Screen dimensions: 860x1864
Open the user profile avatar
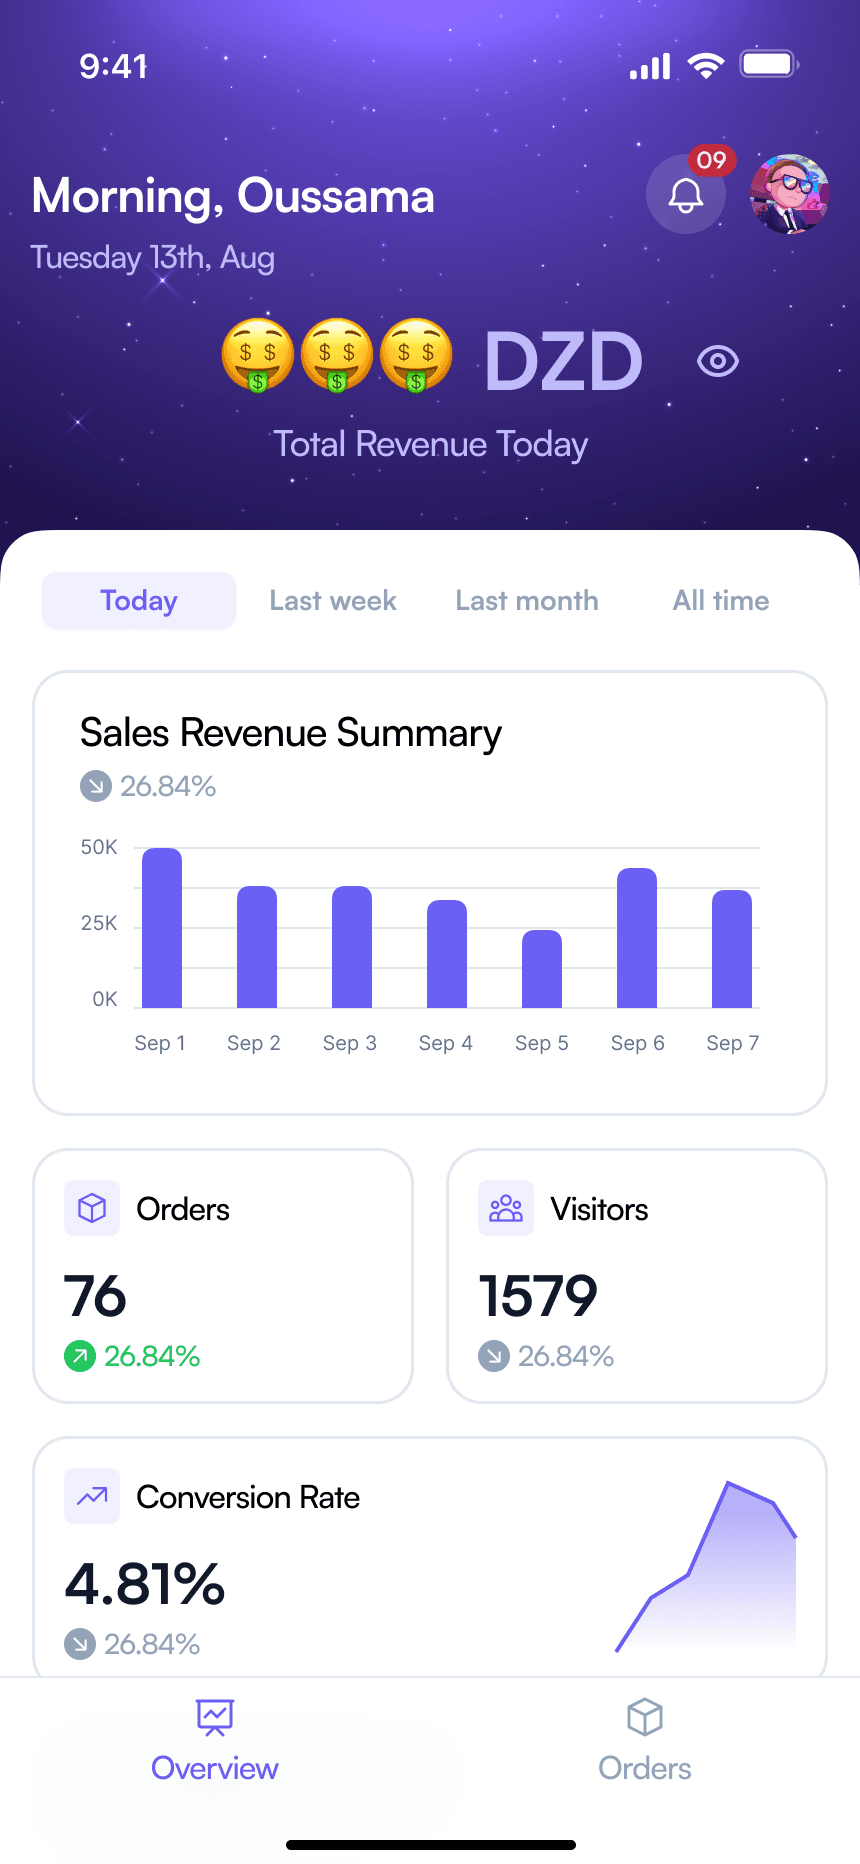click(790, 194)
